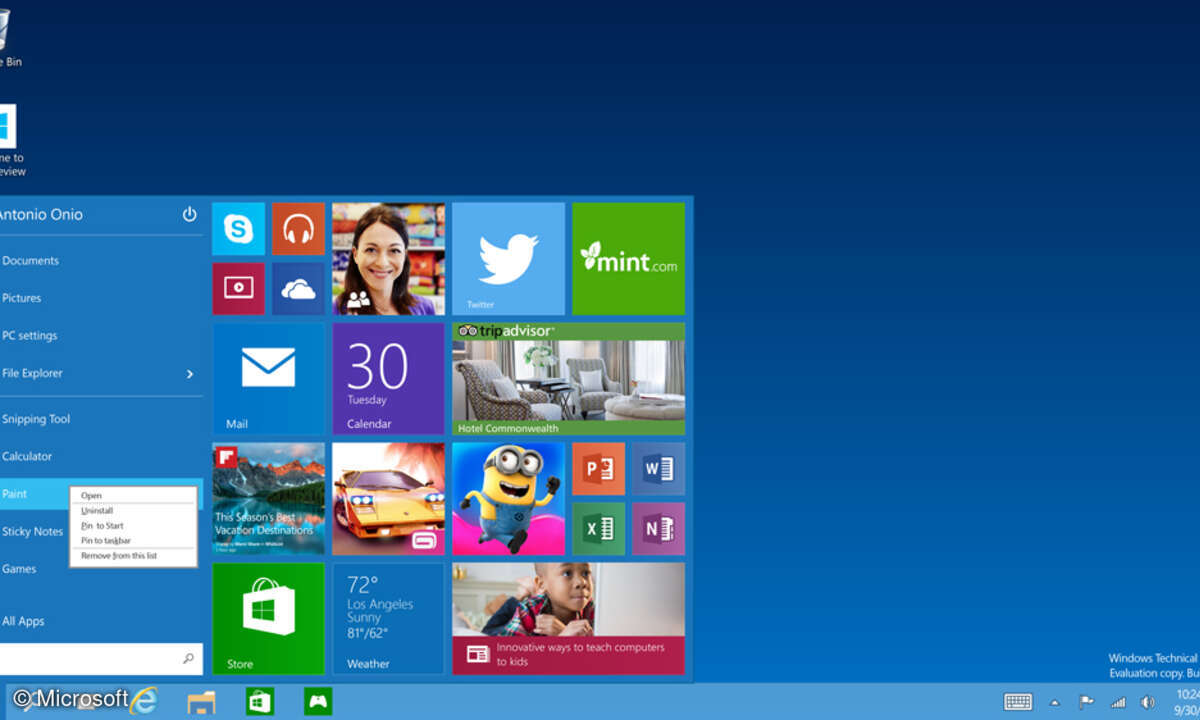The width and height of the screenshot is (1200, 720).
Task: Open the Xbox Games icon on taskbar
Action: coord(319,702)
